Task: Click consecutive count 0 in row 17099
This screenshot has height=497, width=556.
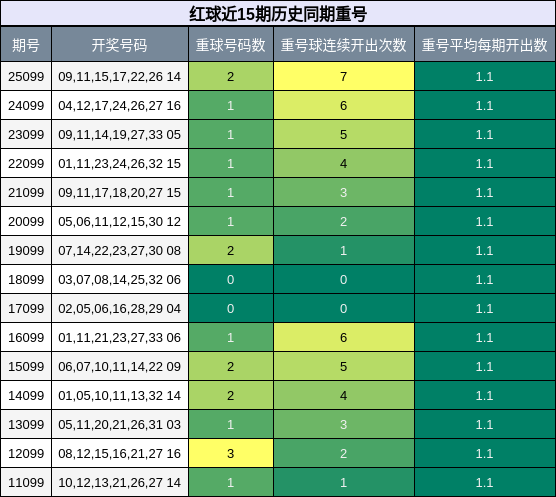Action: (344, 309)
